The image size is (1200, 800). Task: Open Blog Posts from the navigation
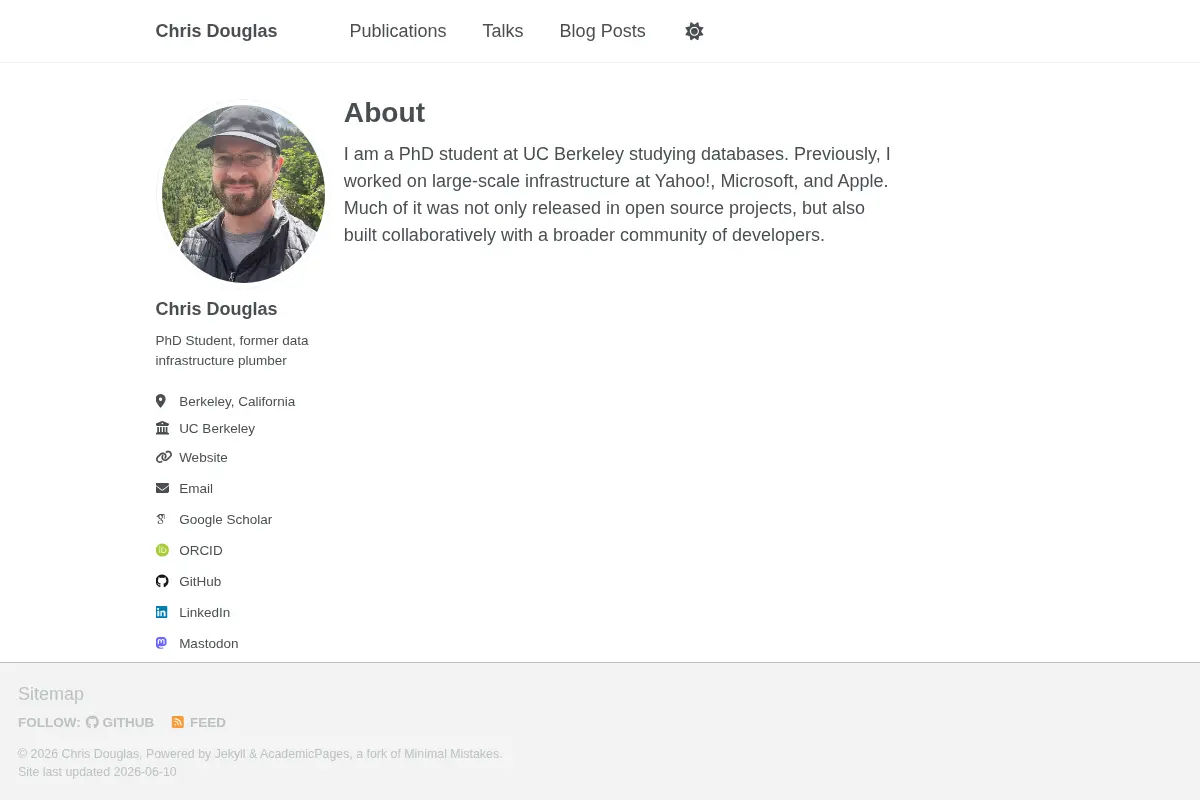click(x=602, y=31)
